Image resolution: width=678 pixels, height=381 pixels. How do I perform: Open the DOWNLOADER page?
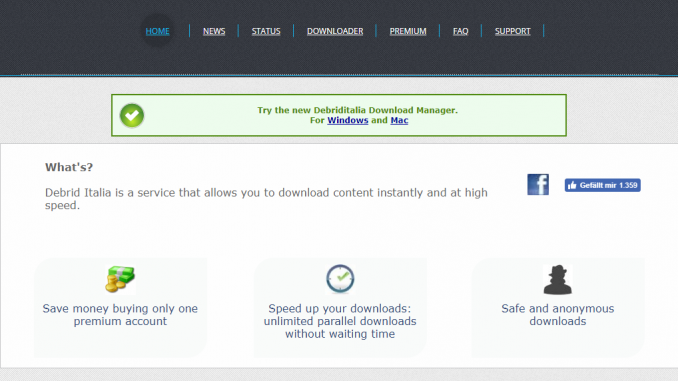click(335, 31)
